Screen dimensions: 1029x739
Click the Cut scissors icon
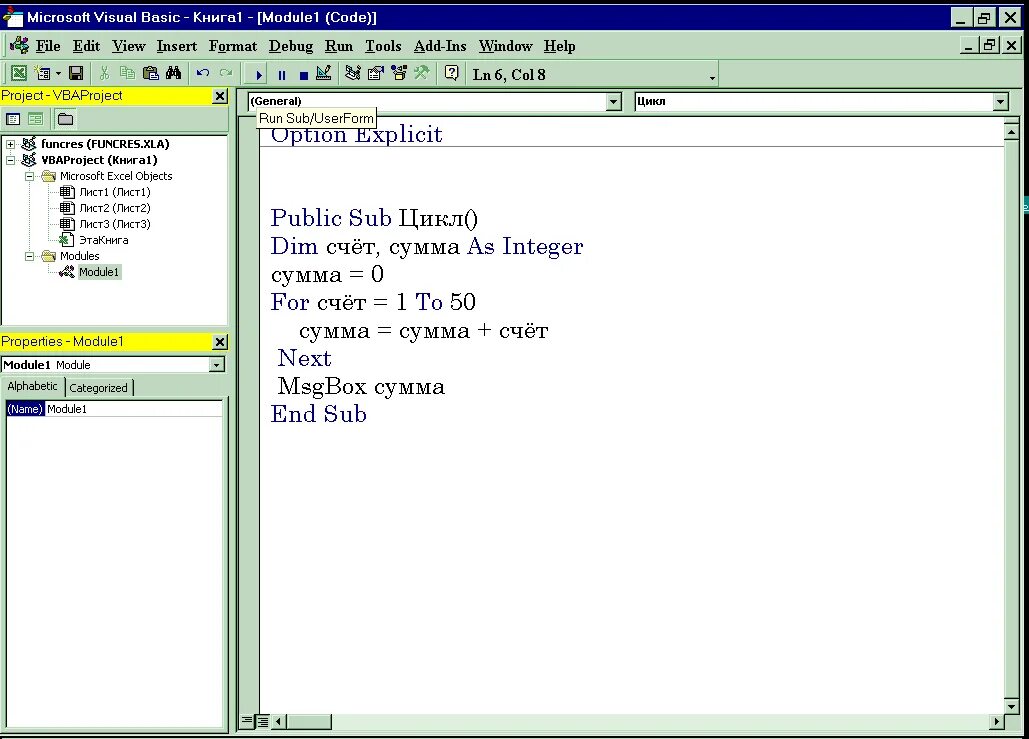[x=104, y=74]
